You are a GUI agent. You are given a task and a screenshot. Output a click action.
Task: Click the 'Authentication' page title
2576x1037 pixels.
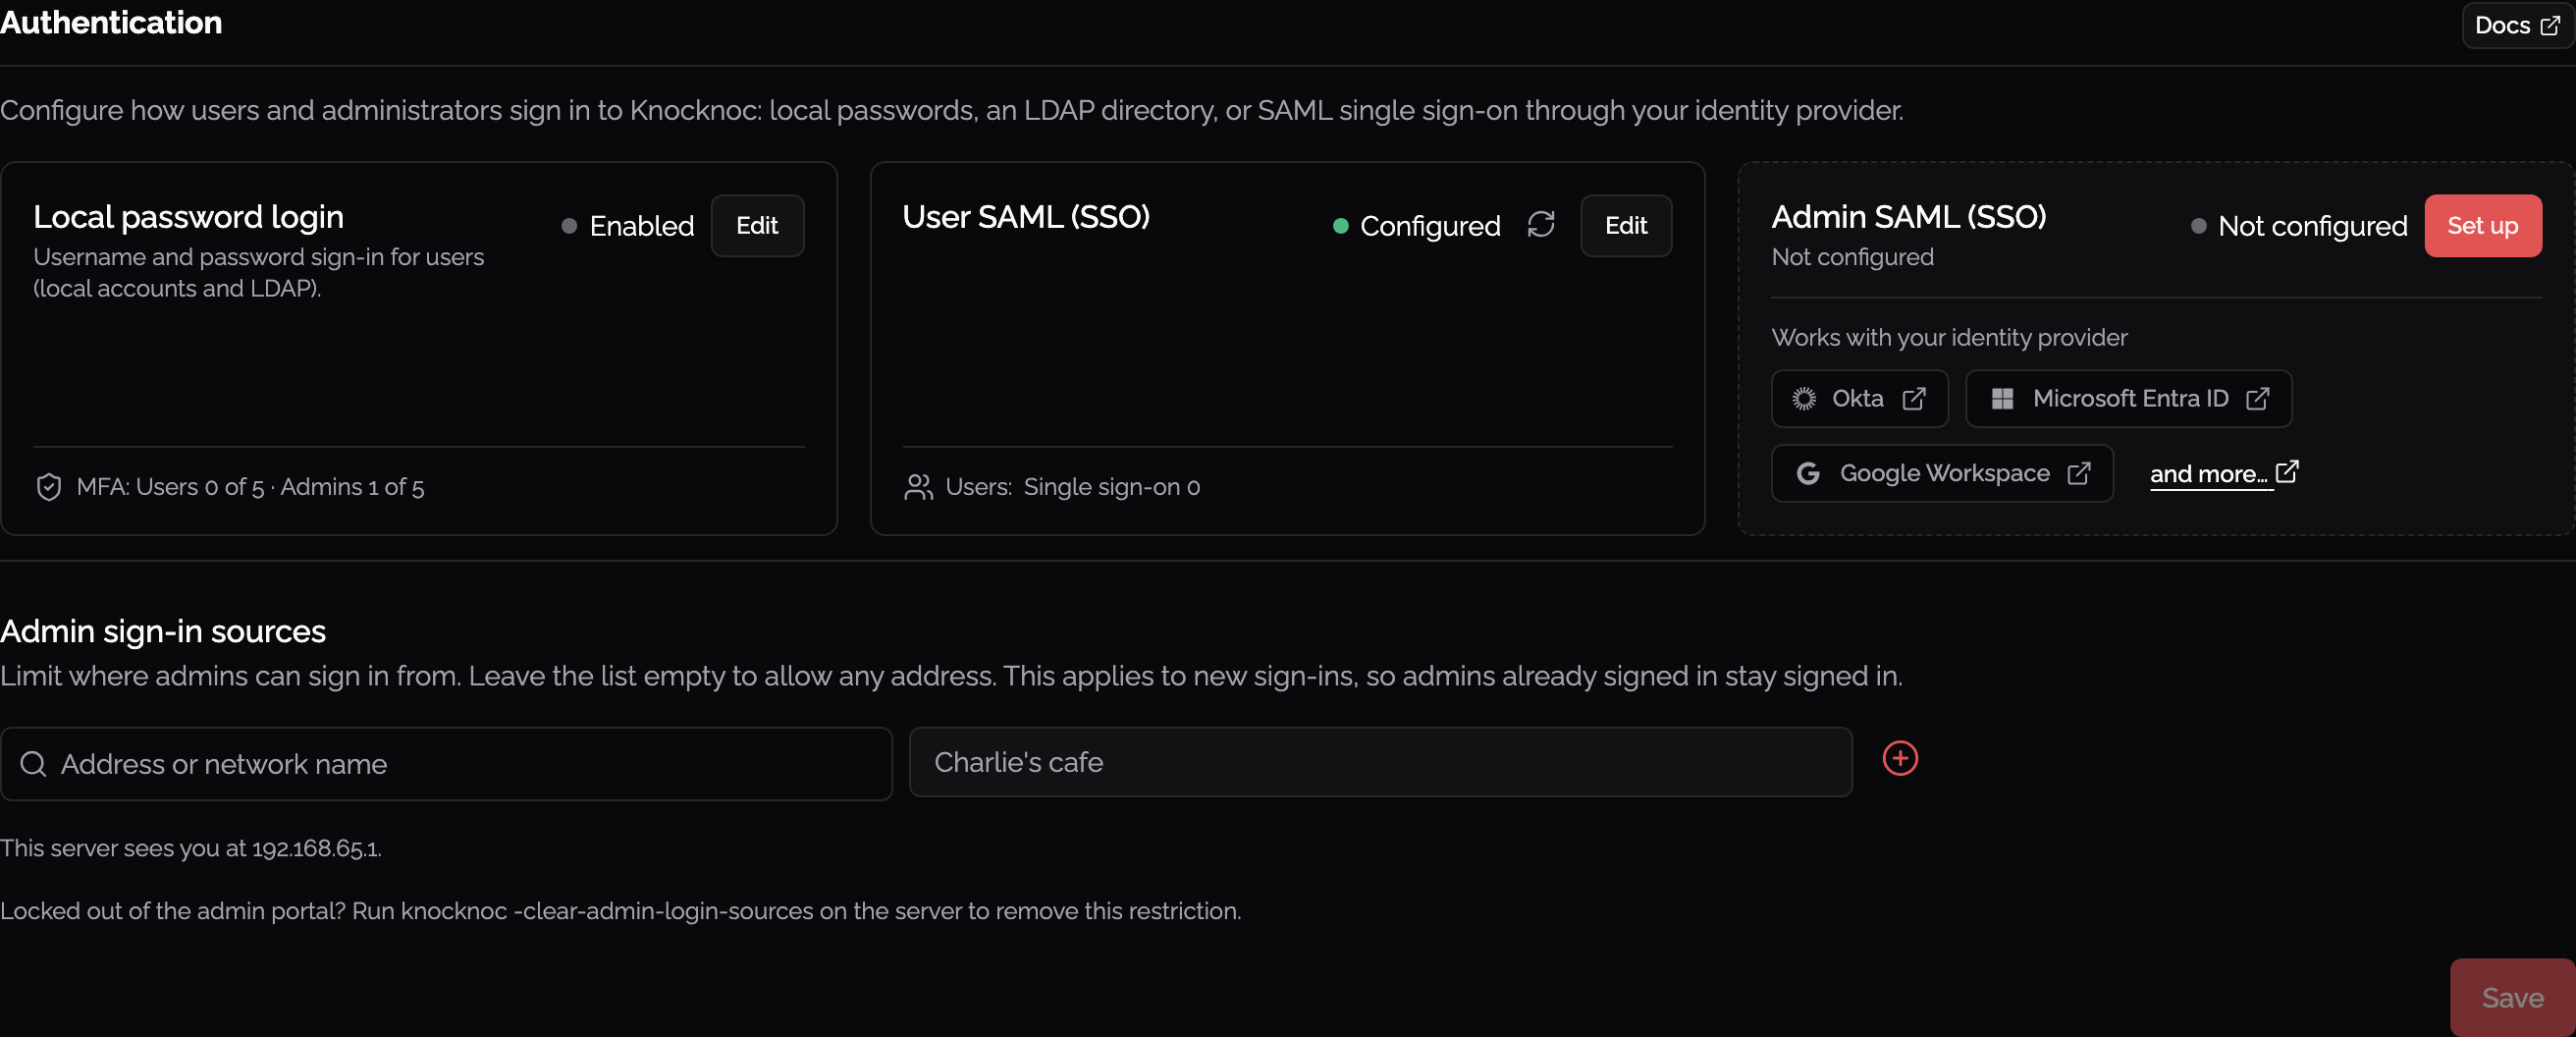pyautogui.click(x=111, y=22)
